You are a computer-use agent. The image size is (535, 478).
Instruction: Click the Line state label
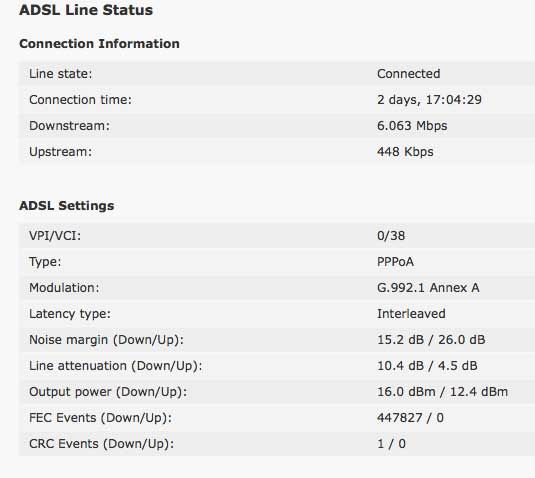point(61,74)
